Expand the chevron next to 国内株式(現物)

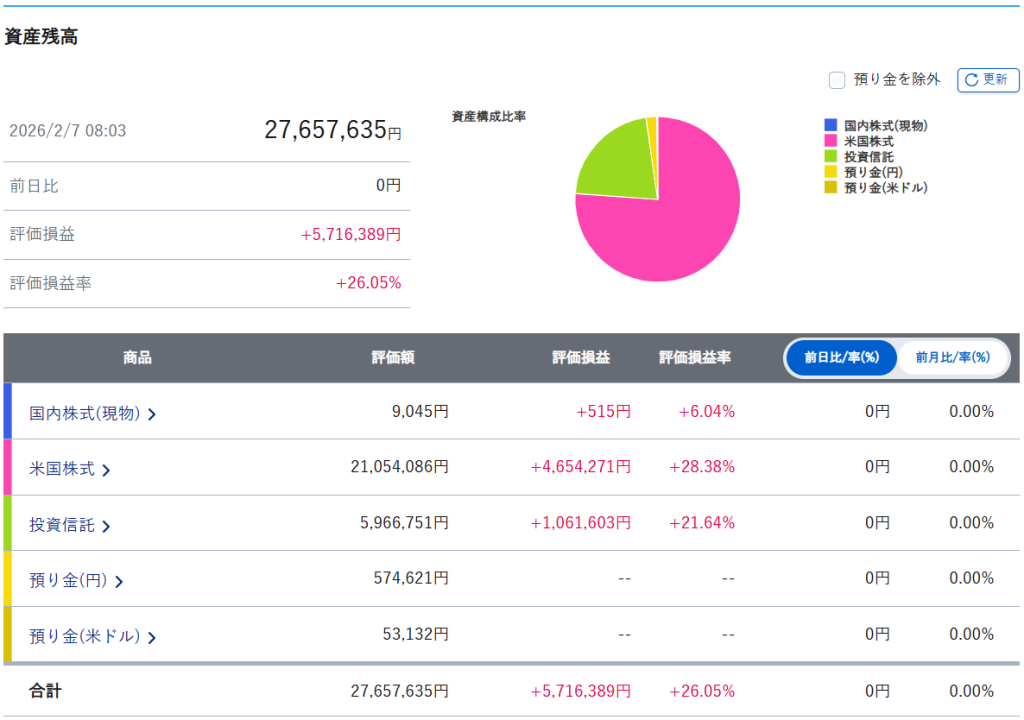pyautogui.click(x=152, y=413)
